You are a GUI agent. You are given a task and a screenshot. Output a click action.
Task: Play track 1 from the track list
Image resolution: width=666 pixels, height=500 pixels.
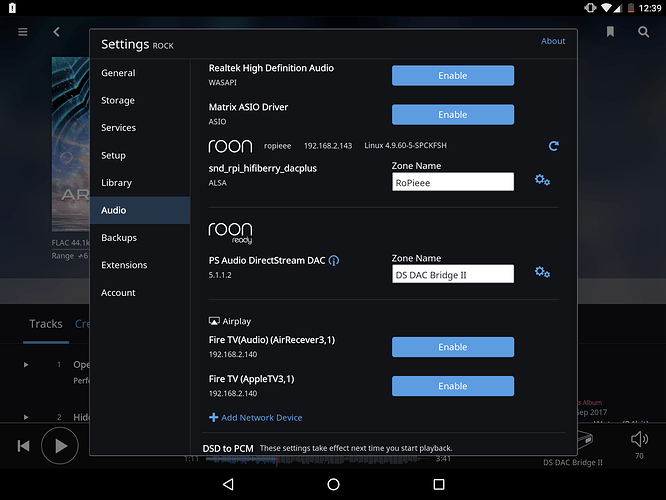coord(26,364)
